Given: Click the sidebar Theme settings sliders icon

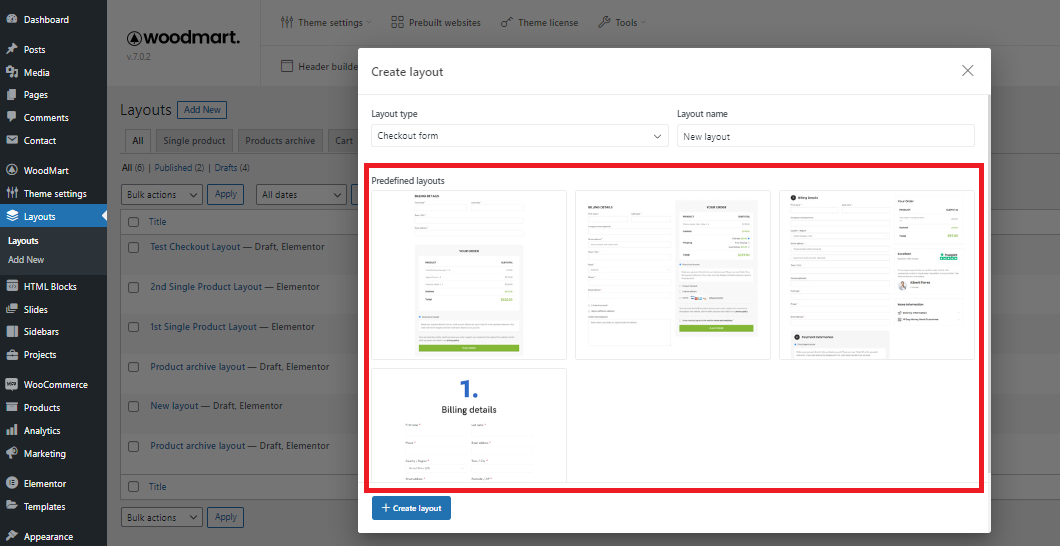Looking at the screenshot, I should click(11, 193).
